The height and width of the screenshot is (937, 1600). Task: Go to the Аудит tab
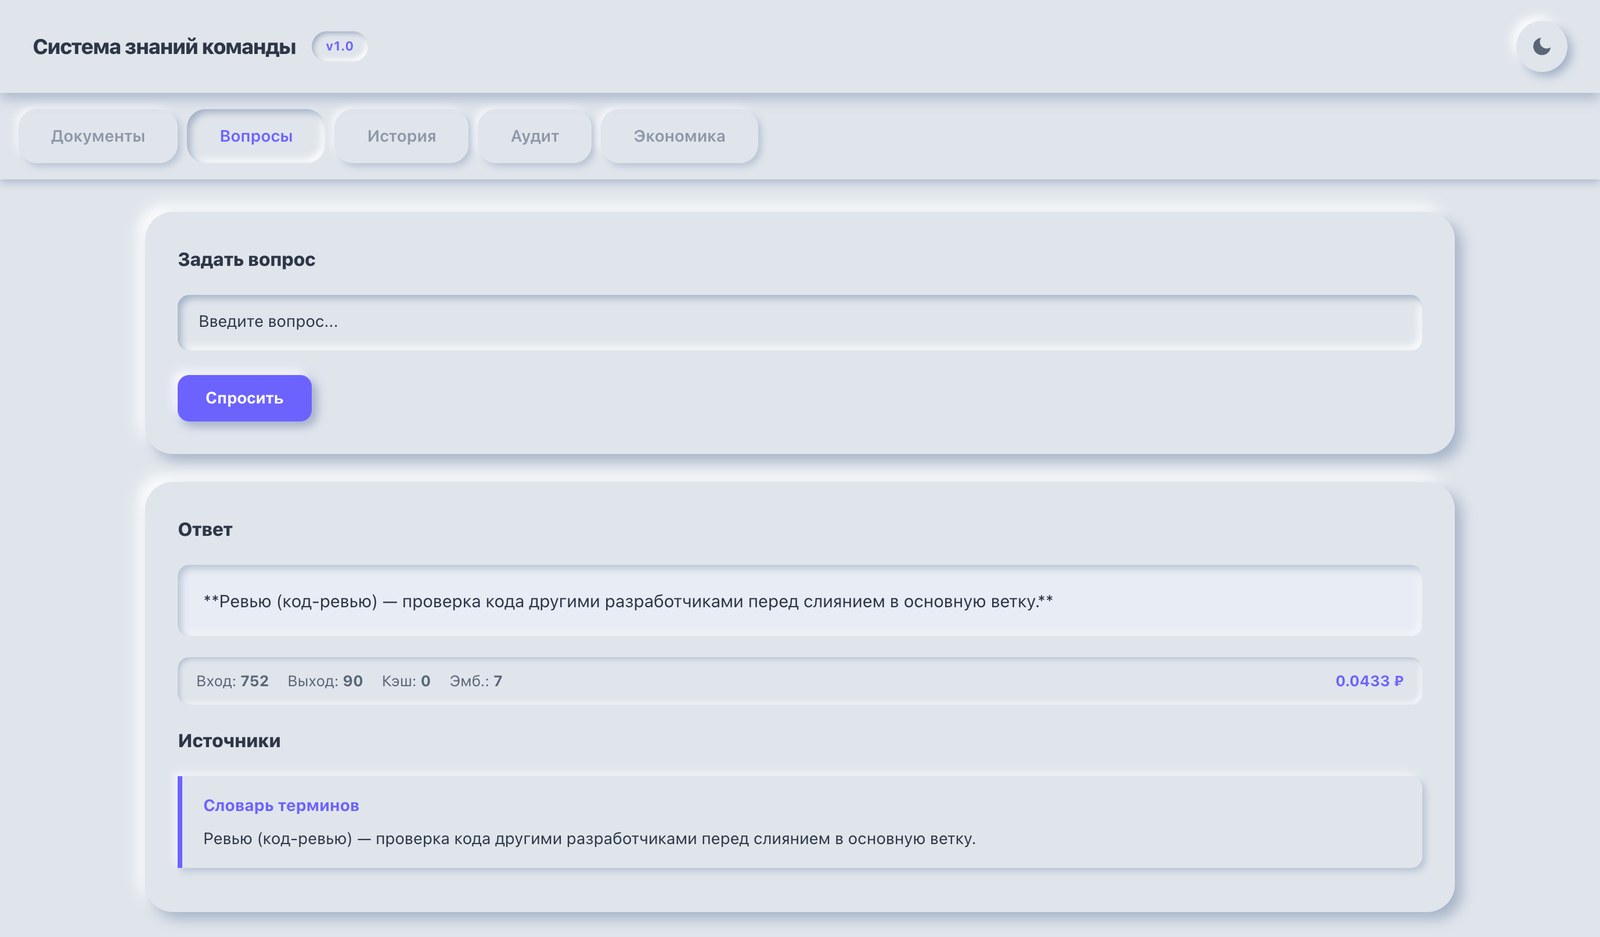tap(535, 136)
